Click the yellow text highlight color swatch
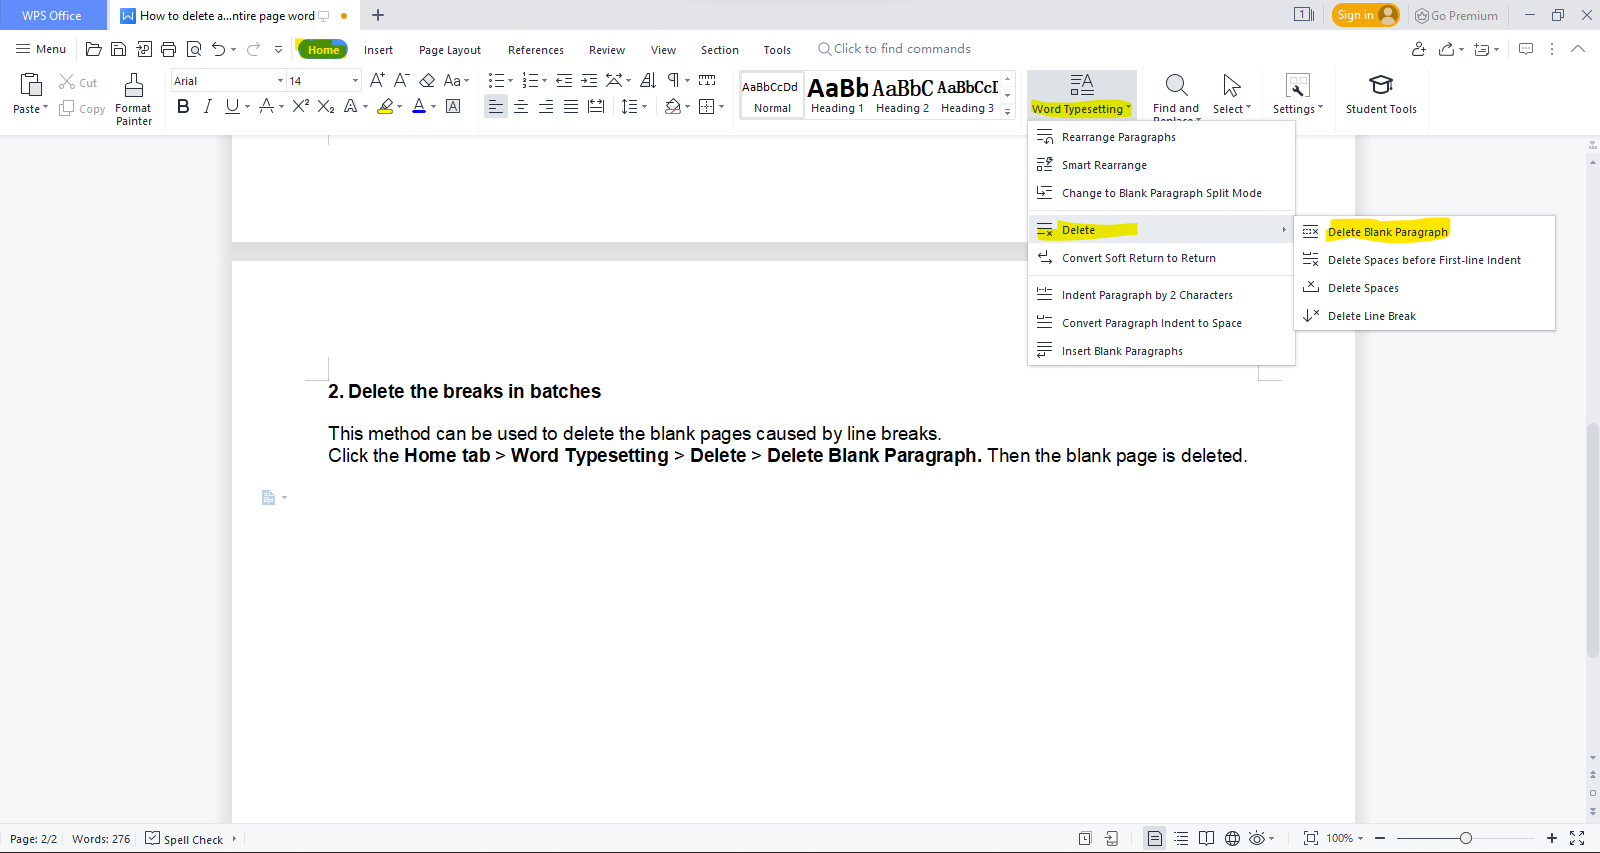1600x853 pixels. coord(385,106)
